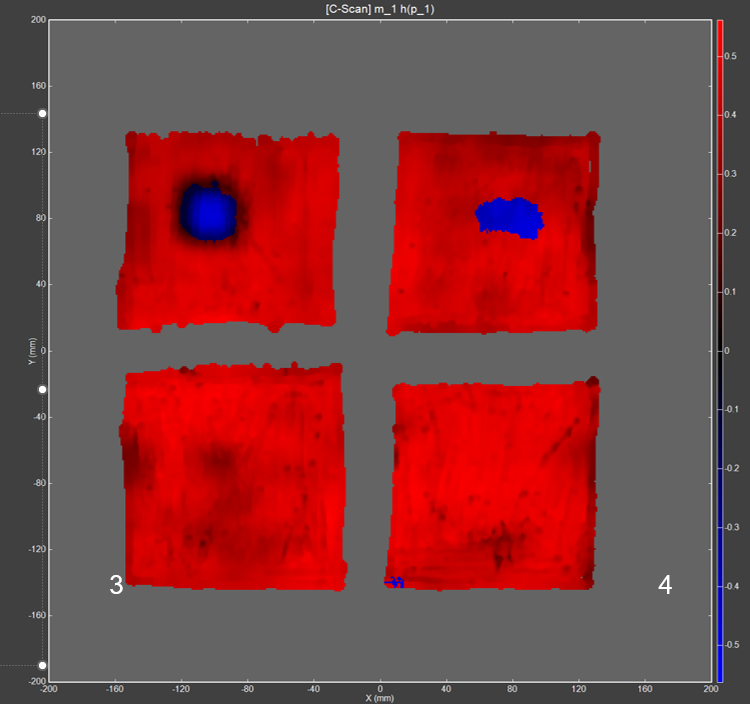Click the small blue marker on bottom-right panel
This screenshot has height=704, width=750.
tap(394, 581)
